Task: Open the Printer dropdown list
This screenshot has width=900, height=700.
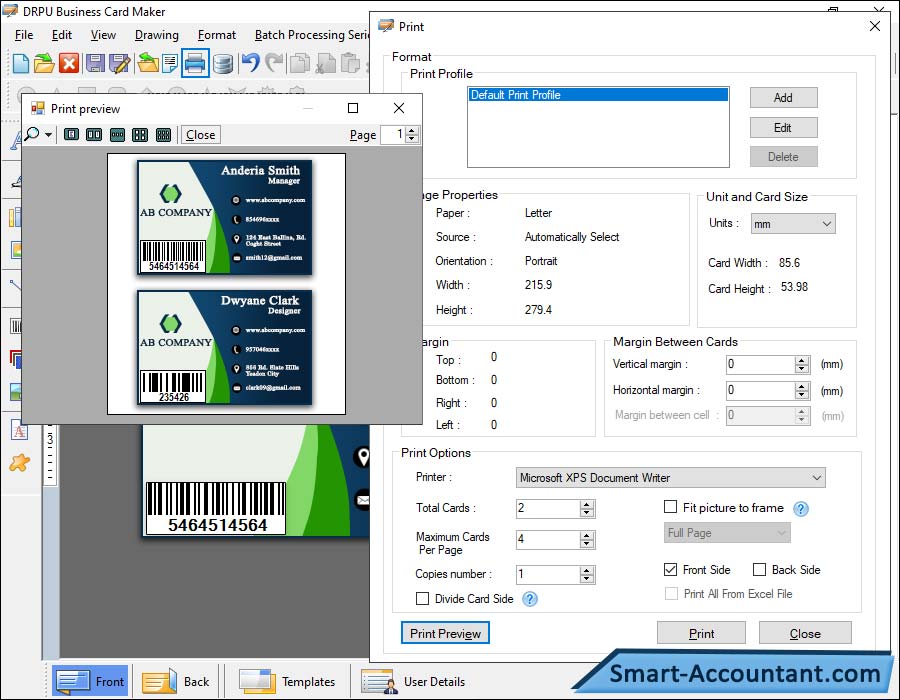Action: click(670, 478)
